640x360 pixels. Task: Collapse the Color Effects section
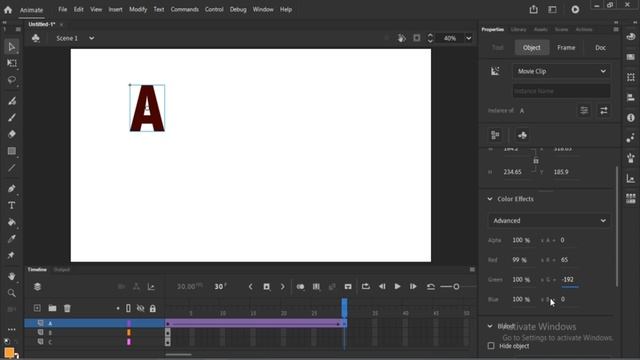tap(490, 199)
